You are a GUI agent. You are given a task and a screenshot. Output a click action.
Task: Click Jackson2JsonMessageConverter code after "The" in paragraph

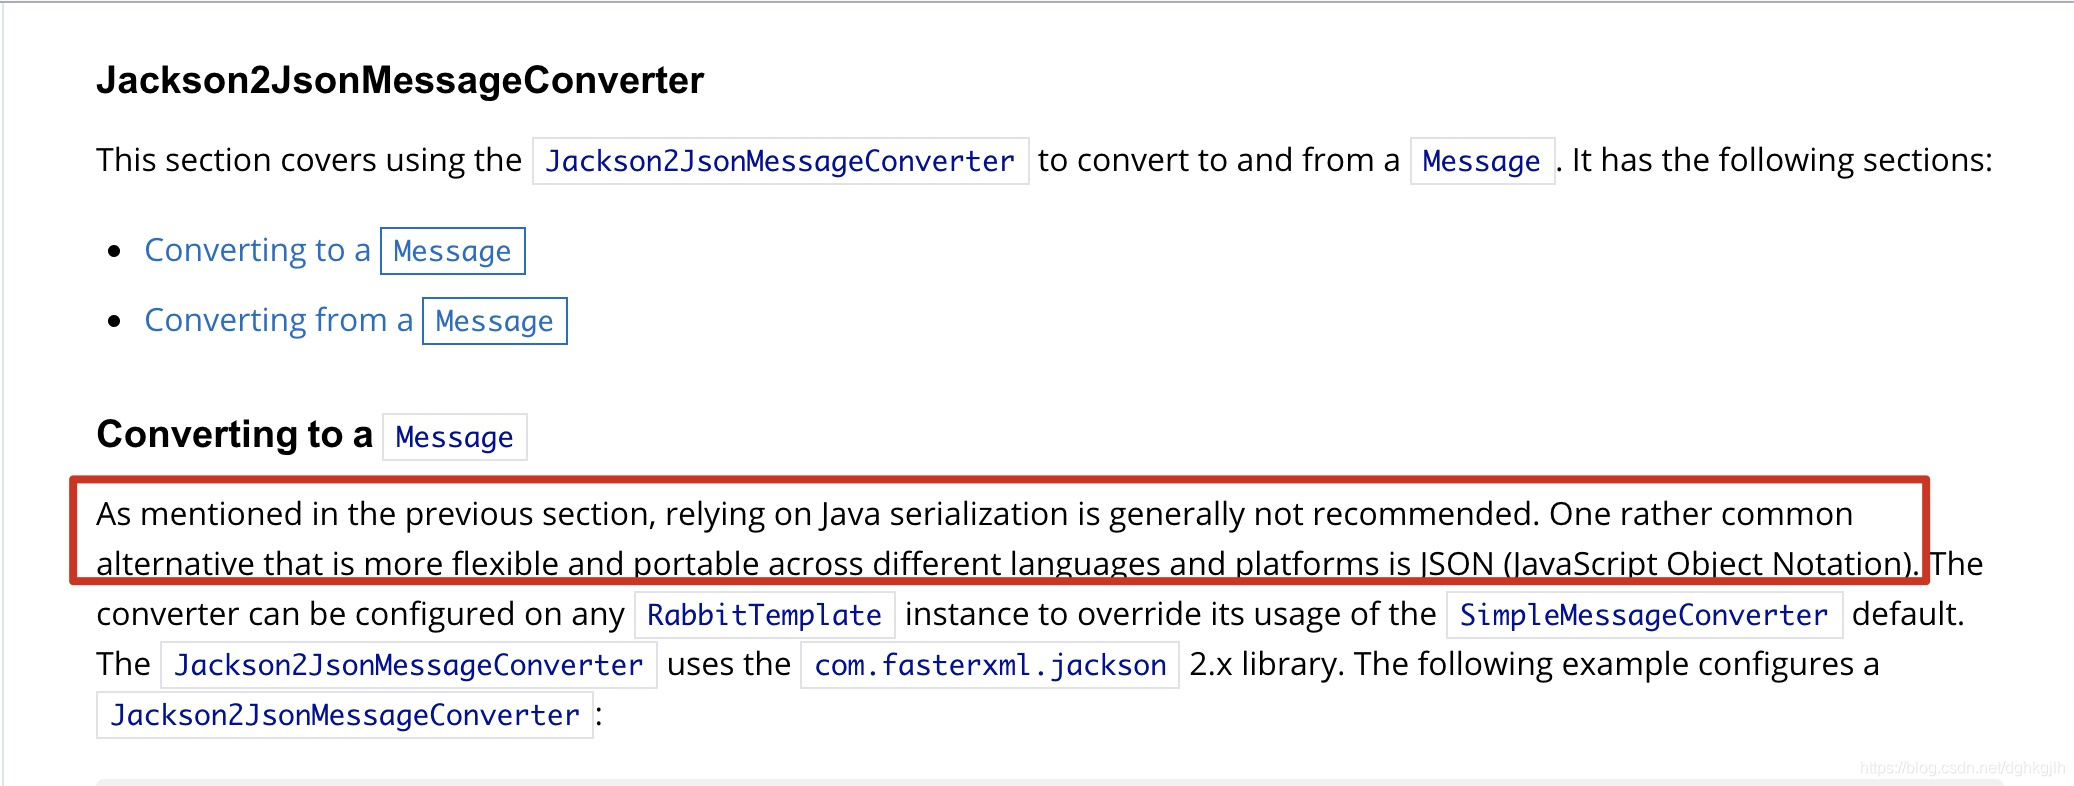tap(409, 665)
